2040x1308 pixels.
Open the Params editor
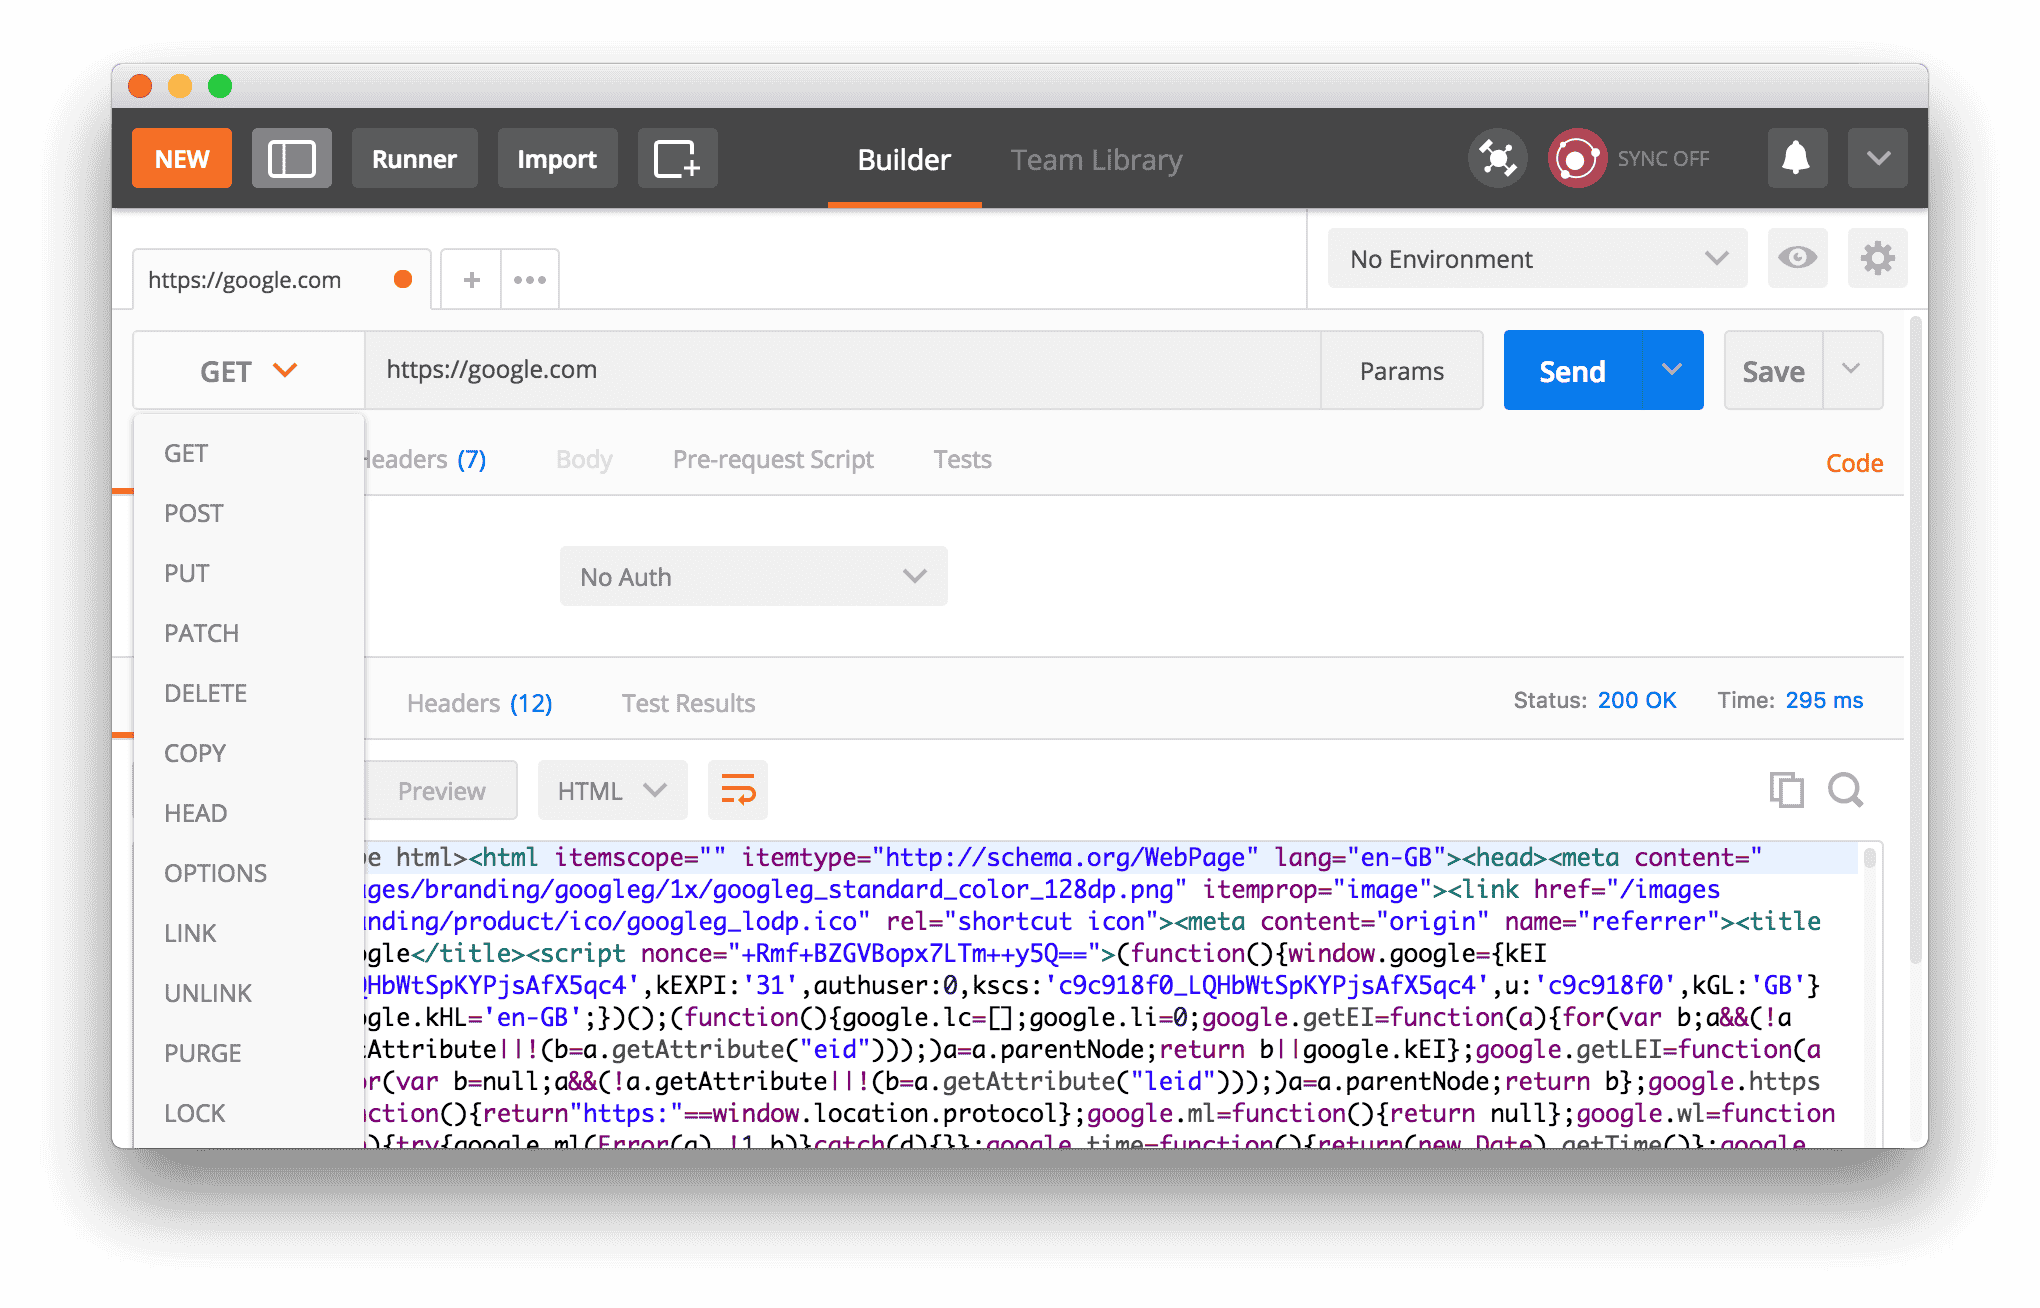(x=1401, y=371)
